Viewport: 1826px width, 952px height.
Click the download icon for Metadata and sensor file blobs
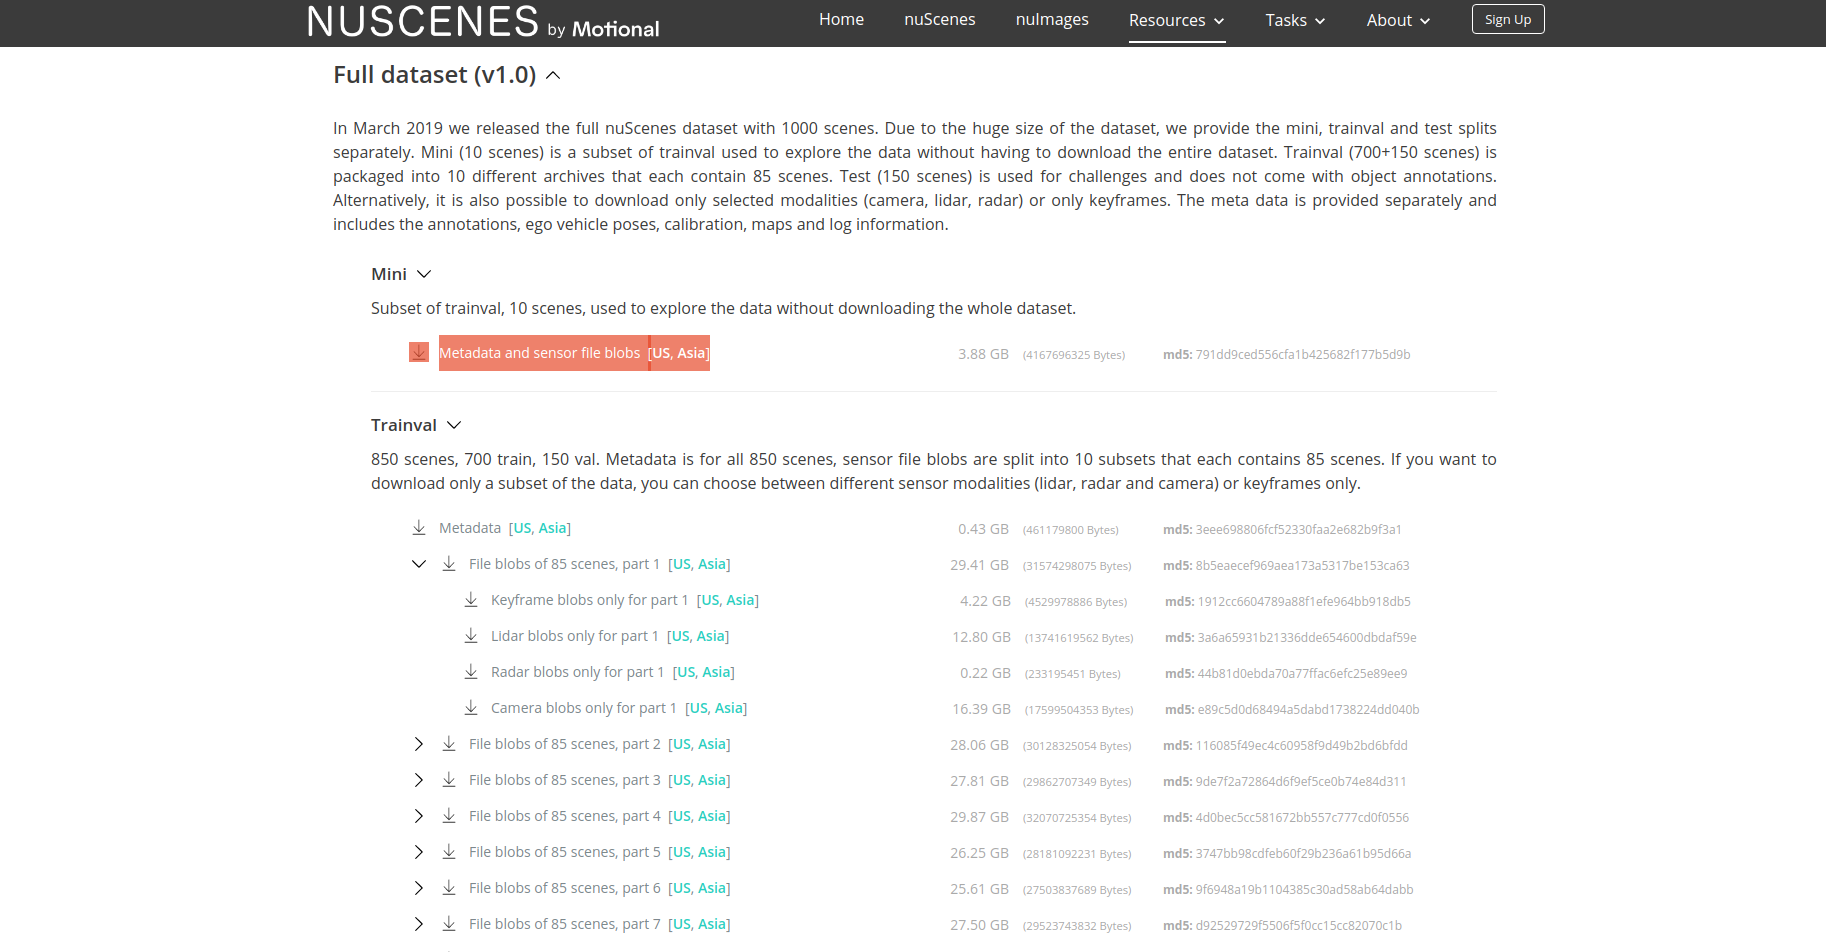[419, 352]
